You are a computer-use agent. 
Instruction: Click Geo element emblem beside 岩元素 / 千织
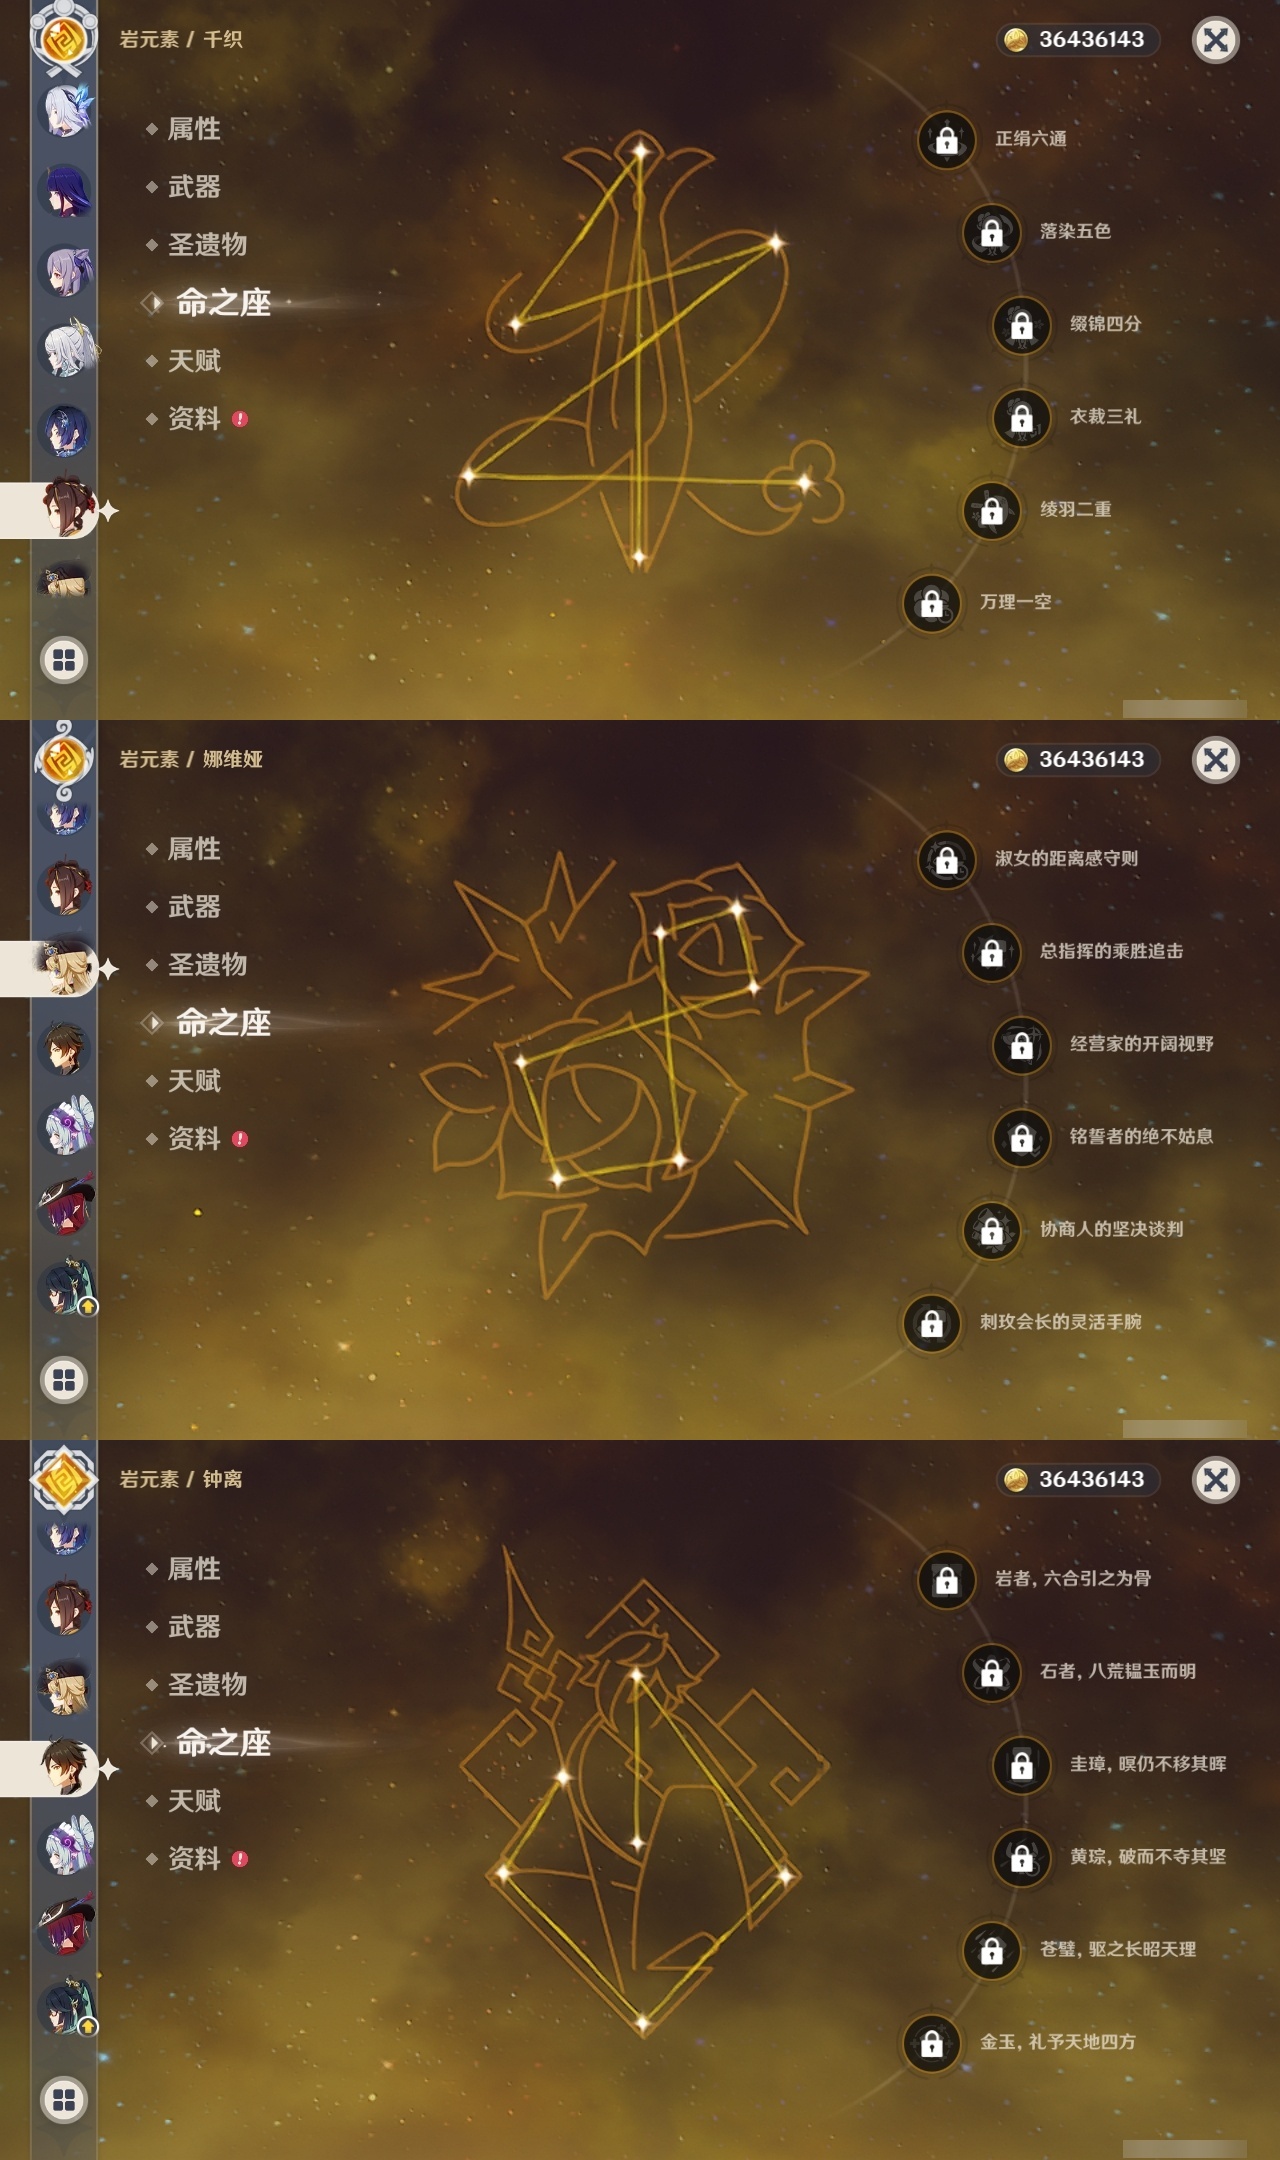coord(64,40)
